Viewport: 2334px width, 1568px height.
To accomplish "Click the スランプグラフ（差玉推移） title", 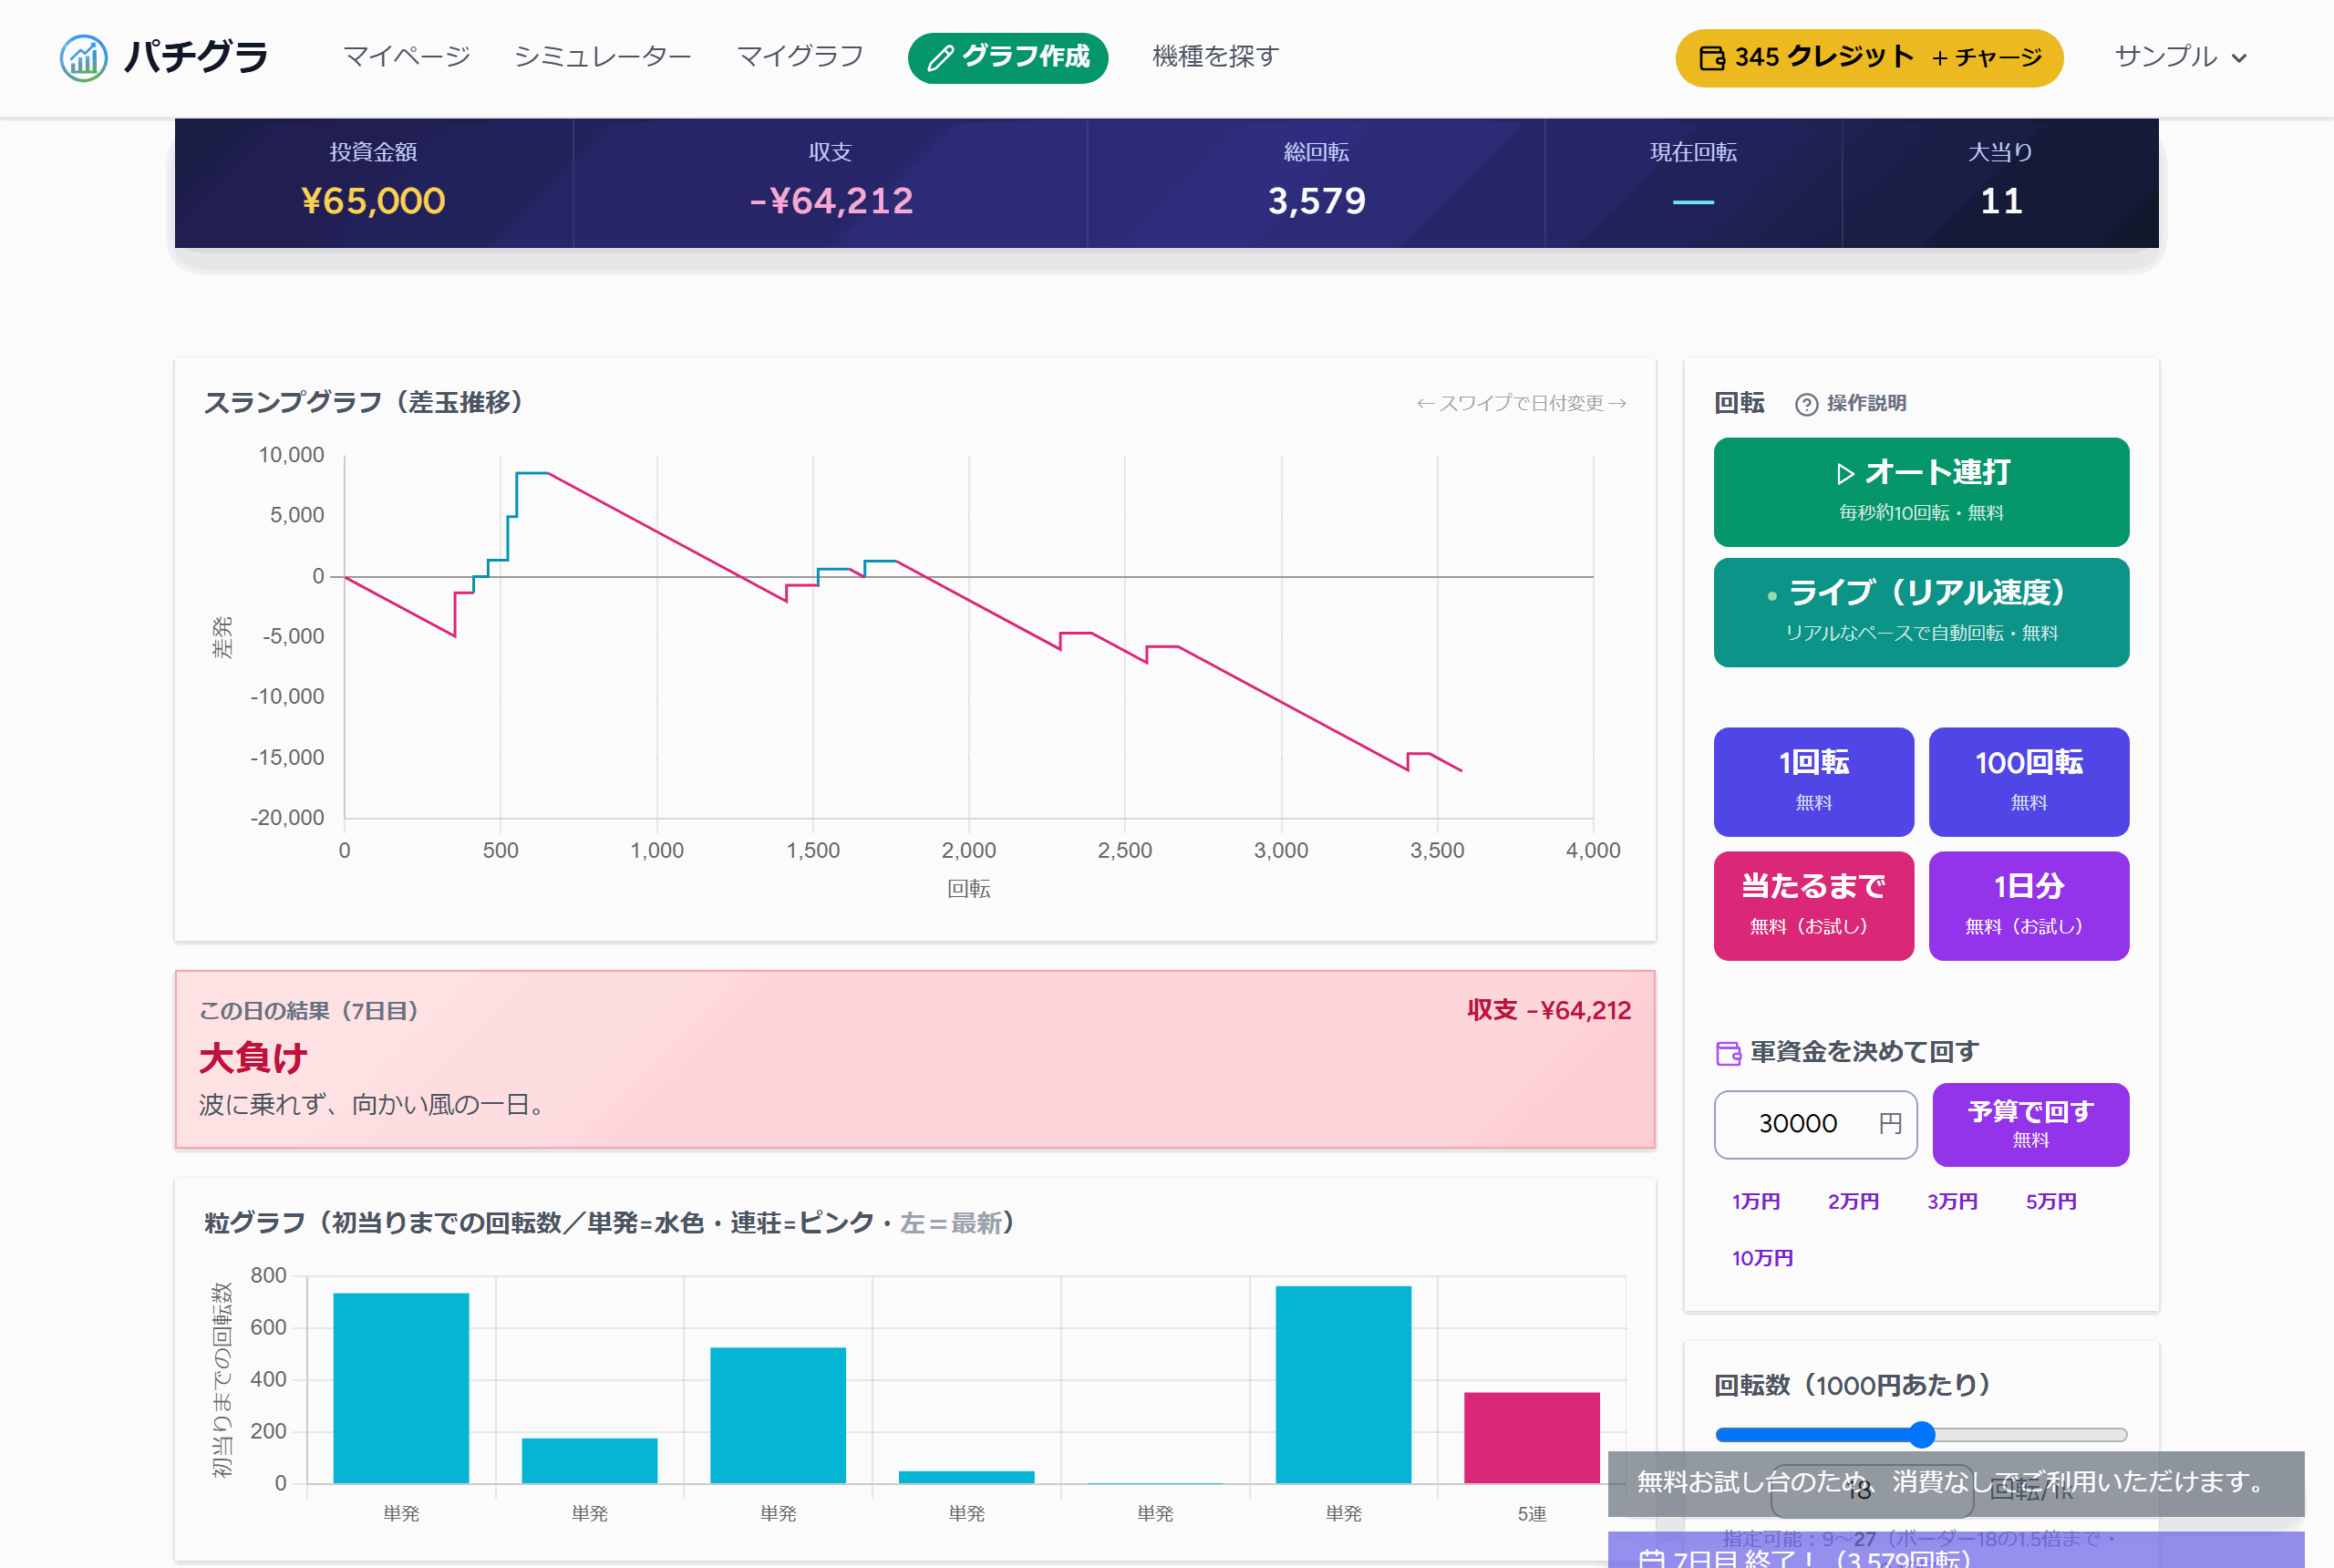I will [363, 402].
